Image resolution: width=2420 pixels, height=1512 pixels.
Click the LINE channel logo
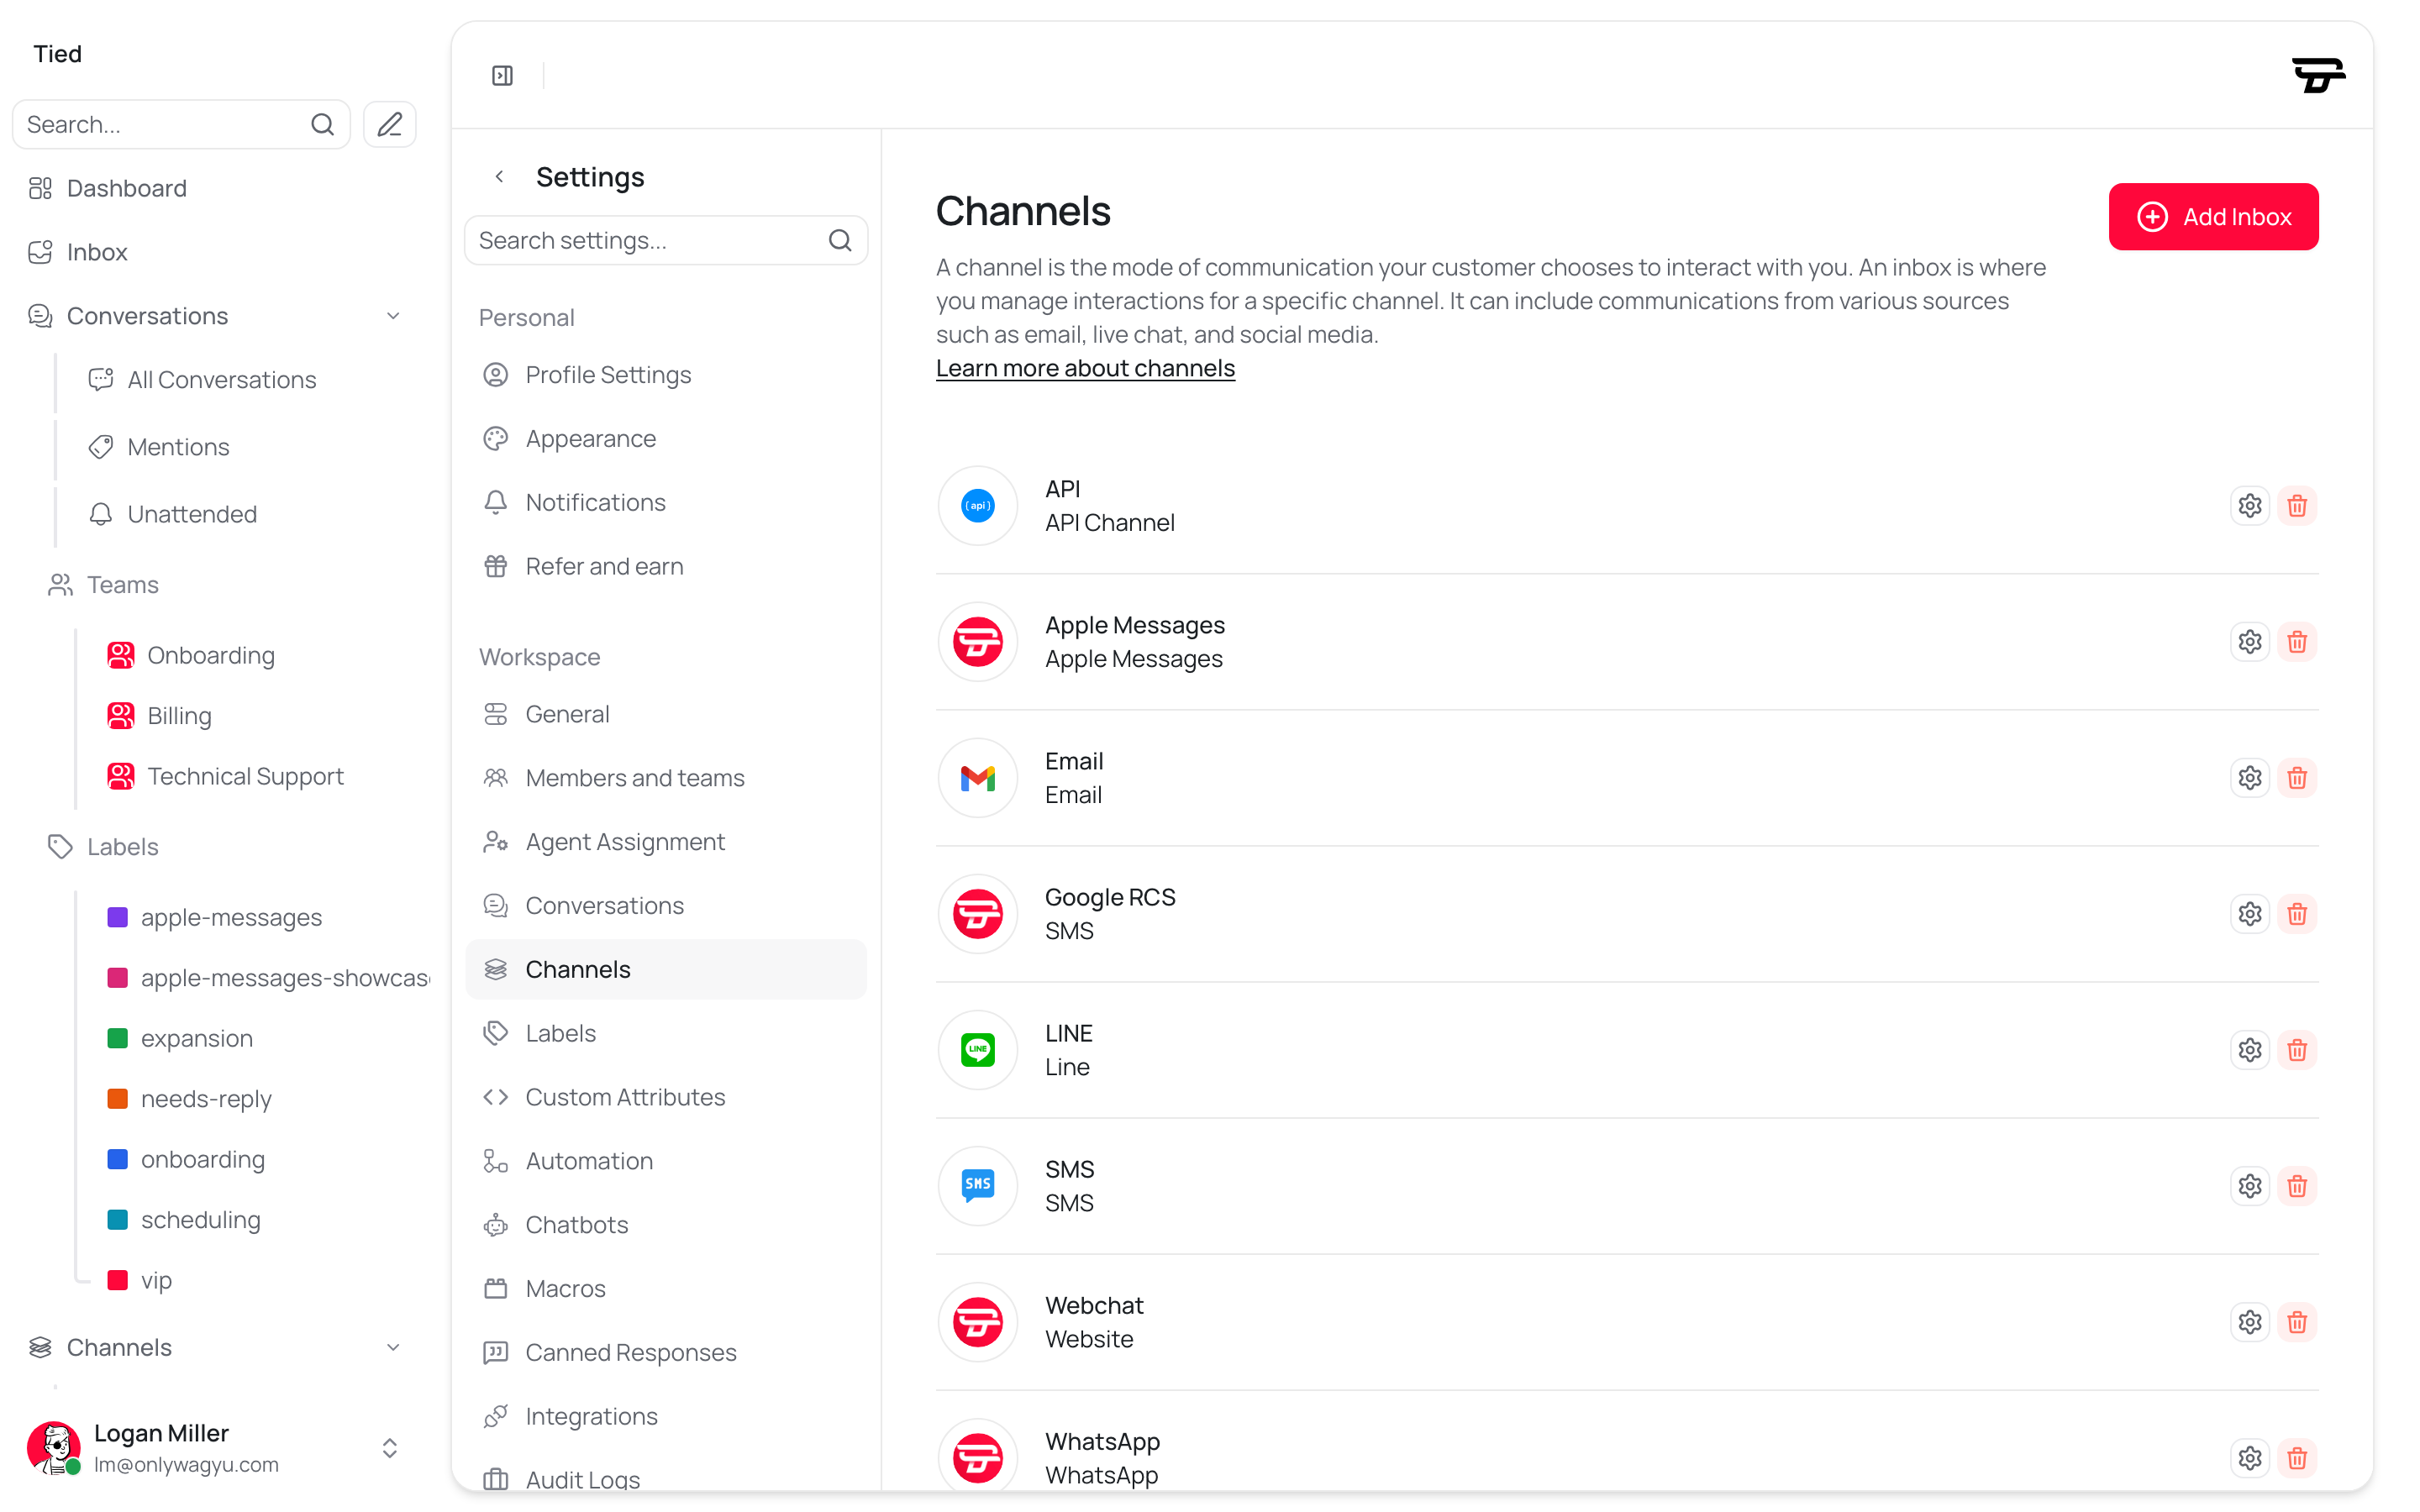(977, 1049)
